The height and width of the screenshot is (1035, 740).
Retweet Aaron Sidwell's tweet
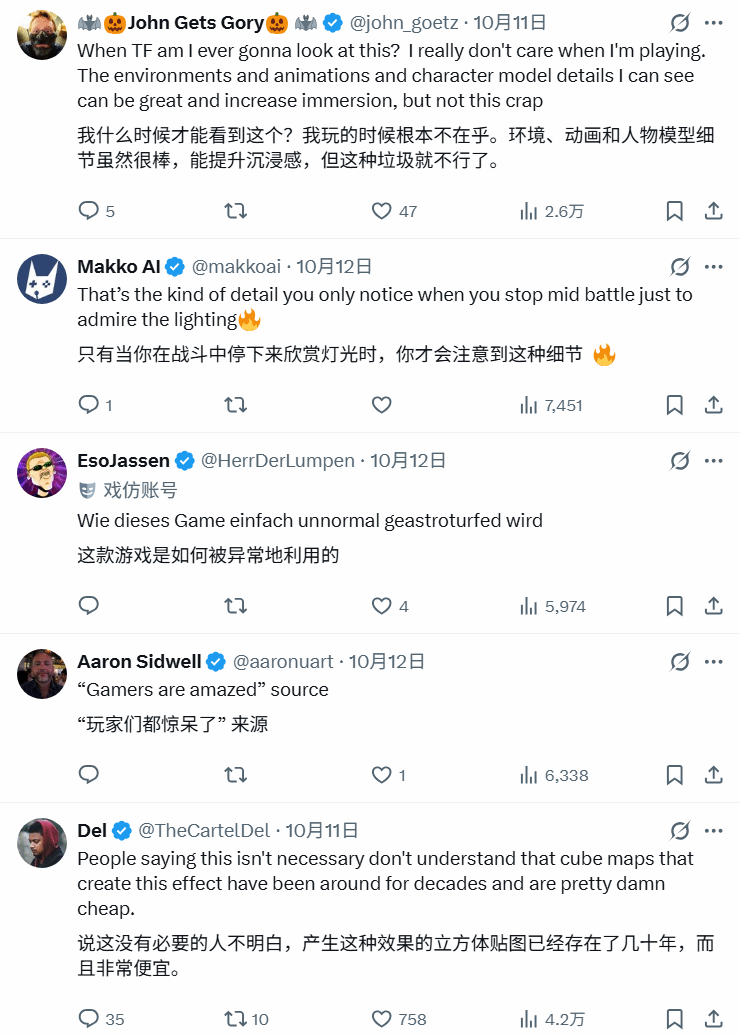click(x=235, y=775)
